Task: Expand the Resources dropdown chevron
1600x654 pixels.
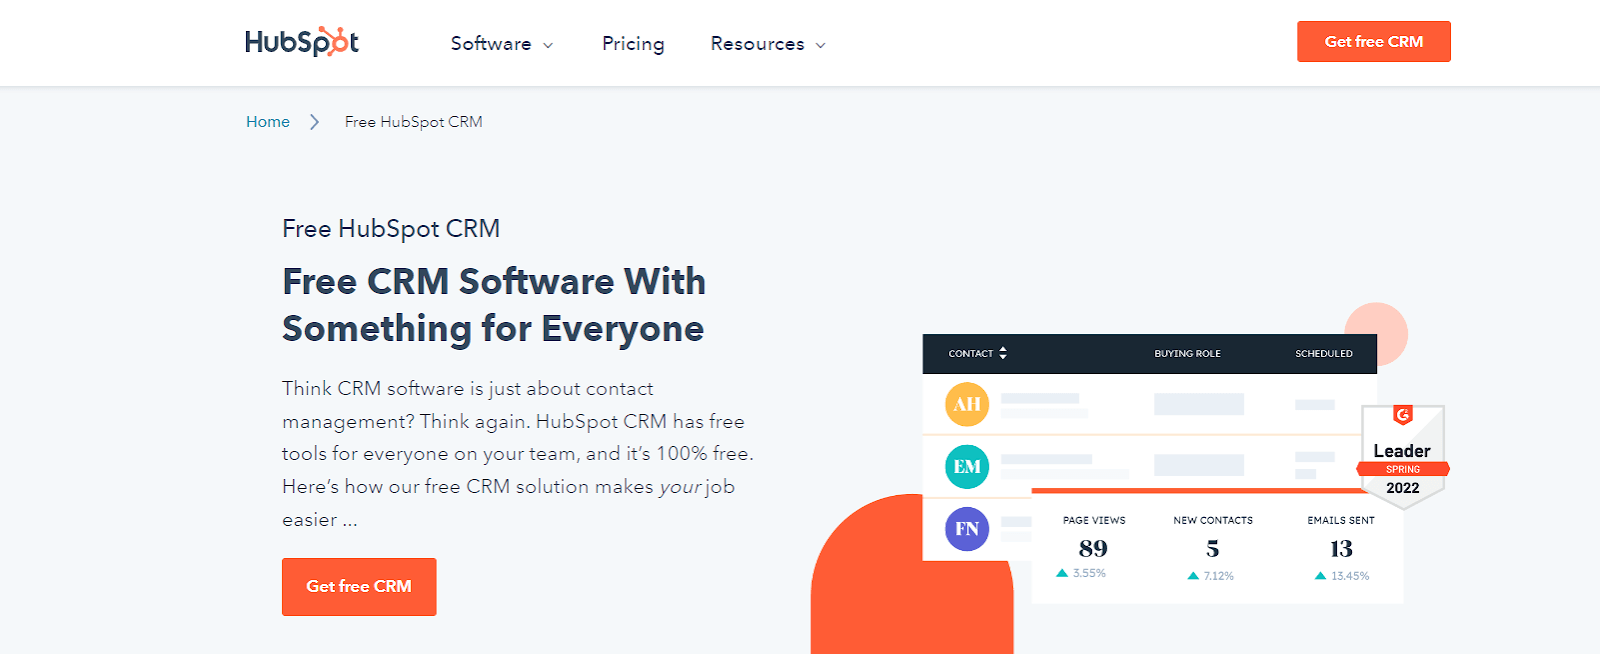Action: point(821,45)
